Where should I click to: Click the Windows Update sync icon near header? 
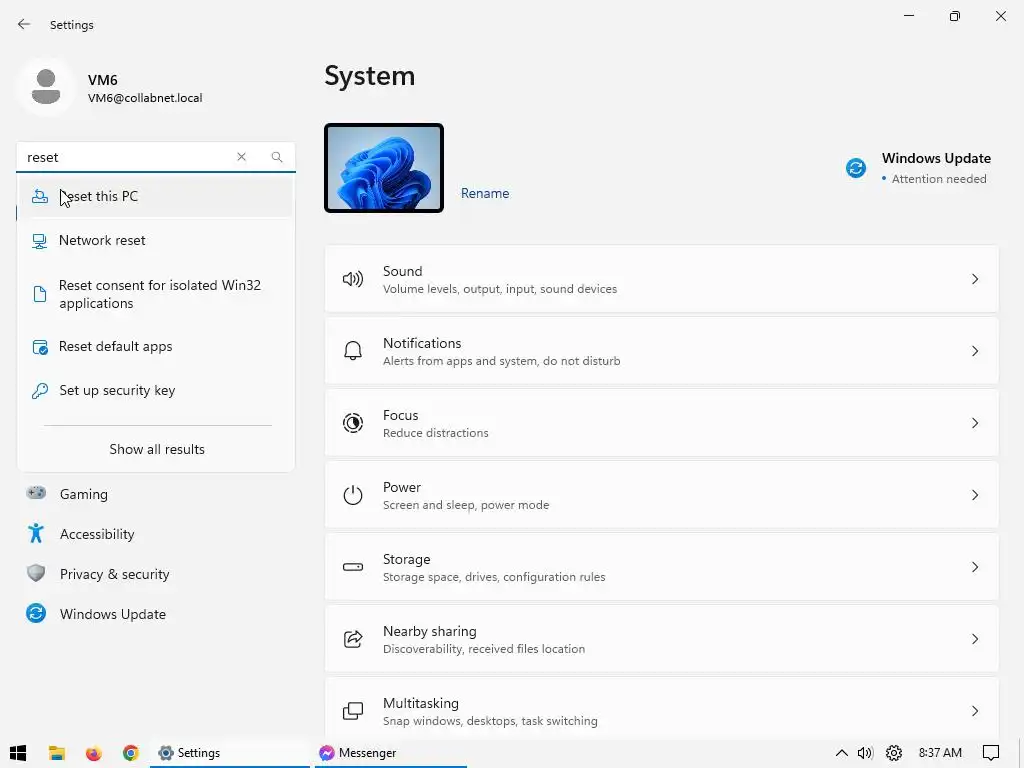coord(856,168)
